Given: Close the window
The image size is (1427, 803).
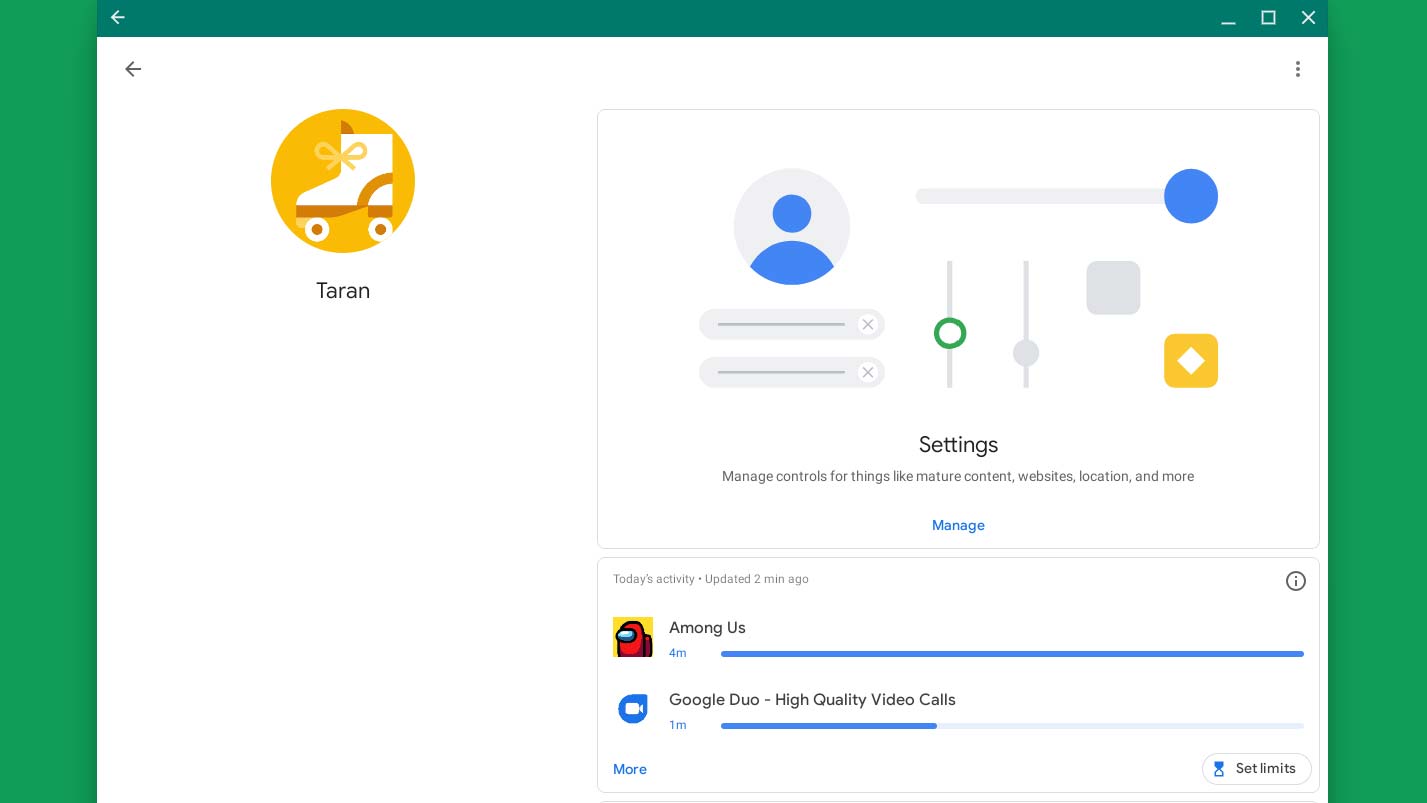Looking at the screenshot, I should (1308, 17).
